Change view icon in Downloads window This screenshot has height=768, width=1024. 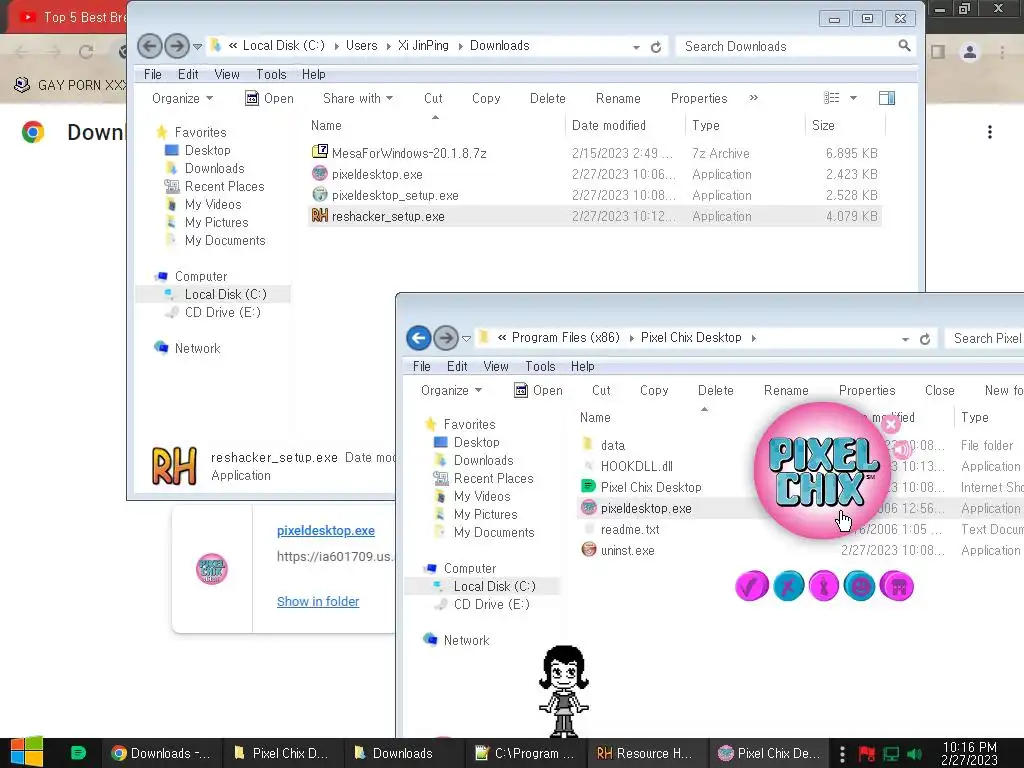point(831,98)
